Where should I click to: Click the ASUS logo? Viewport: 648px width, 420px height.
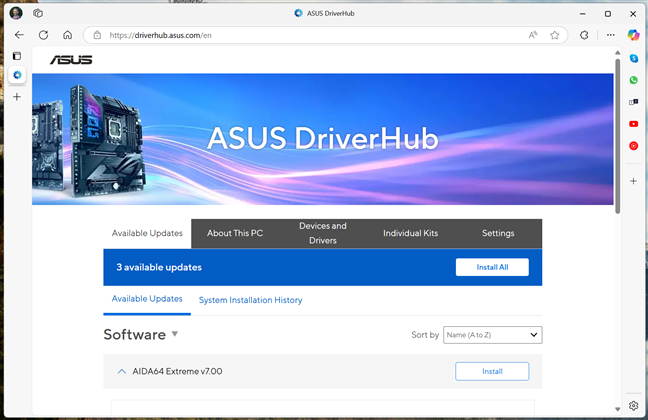(x=71, y=60)
